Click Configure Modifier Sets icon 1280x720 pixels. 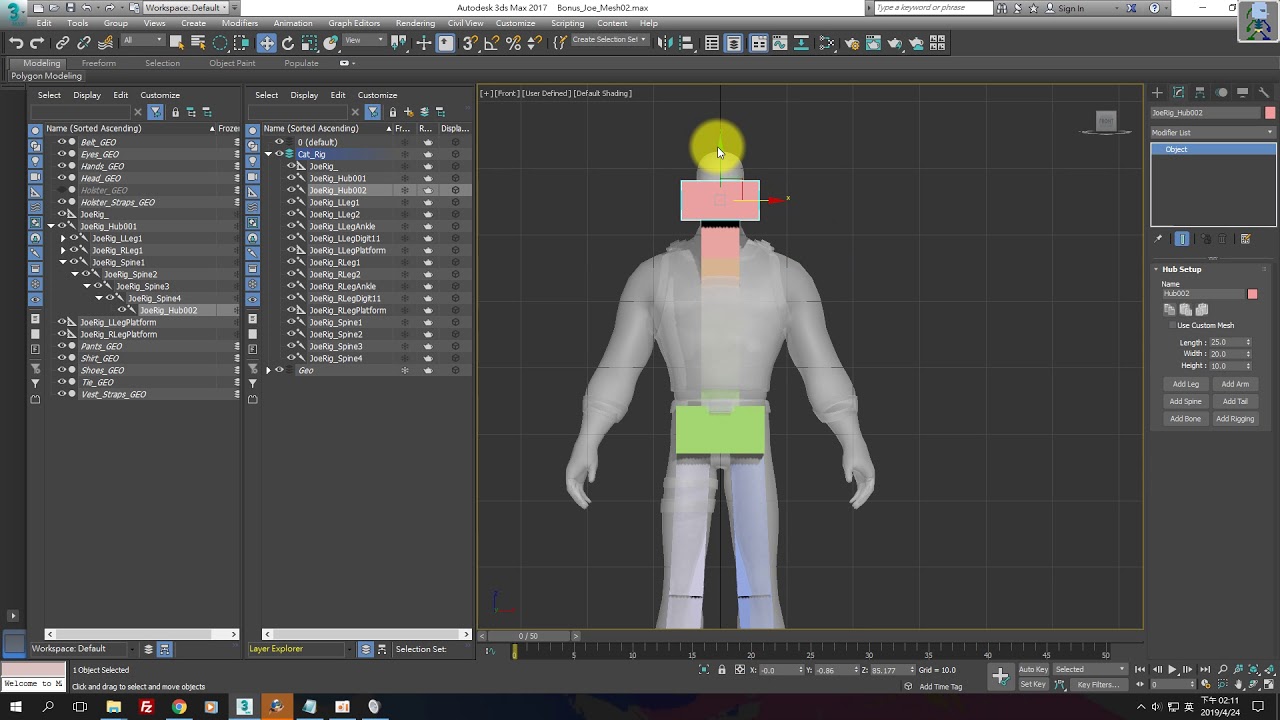[x=1245, y=239]
